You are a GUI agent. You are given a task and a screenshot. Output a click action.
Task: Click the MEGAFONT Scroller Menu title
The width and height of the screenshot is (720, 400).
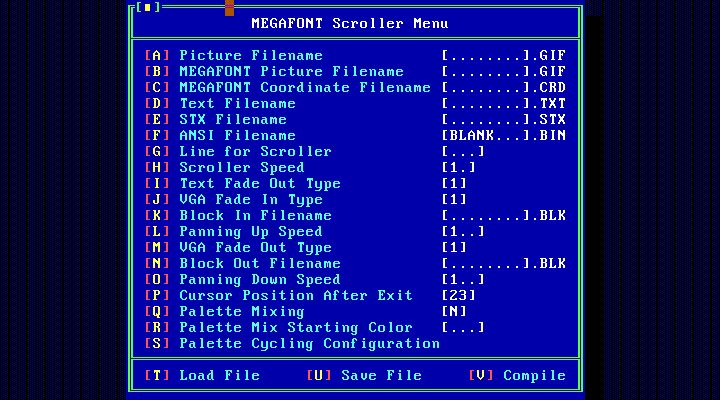[x=350, y=23]
